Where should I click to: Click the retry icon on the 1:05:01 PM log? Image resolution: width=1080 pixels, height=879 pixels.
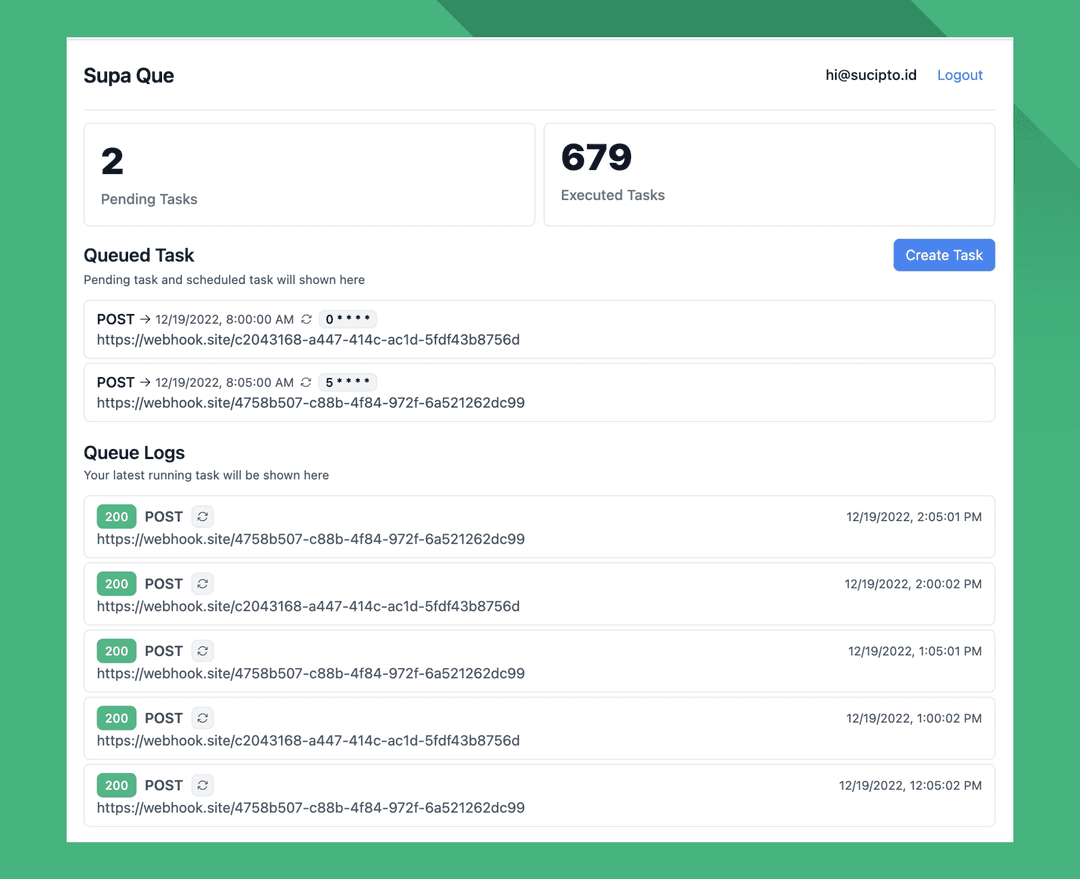tap(202, 650)
